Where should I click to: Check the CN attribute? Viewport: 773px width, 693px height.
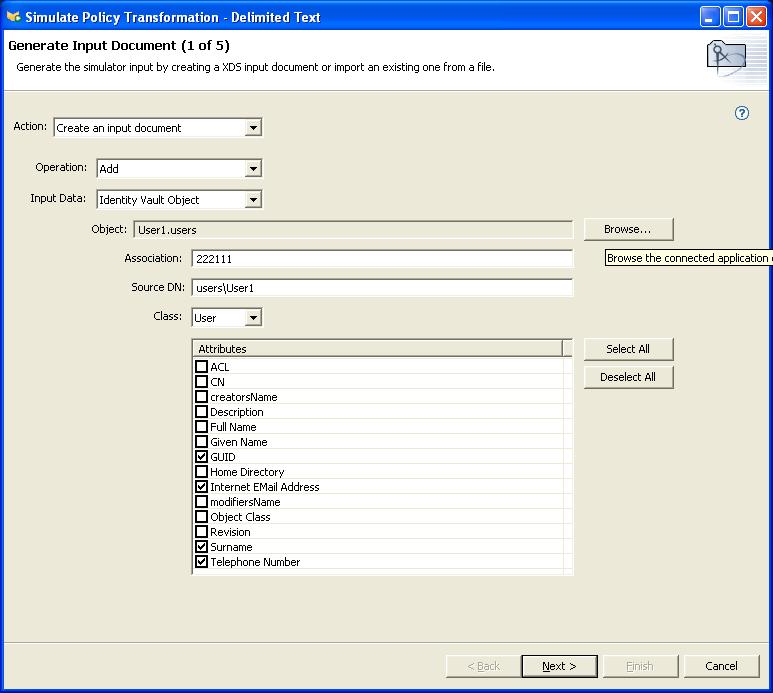201,381
